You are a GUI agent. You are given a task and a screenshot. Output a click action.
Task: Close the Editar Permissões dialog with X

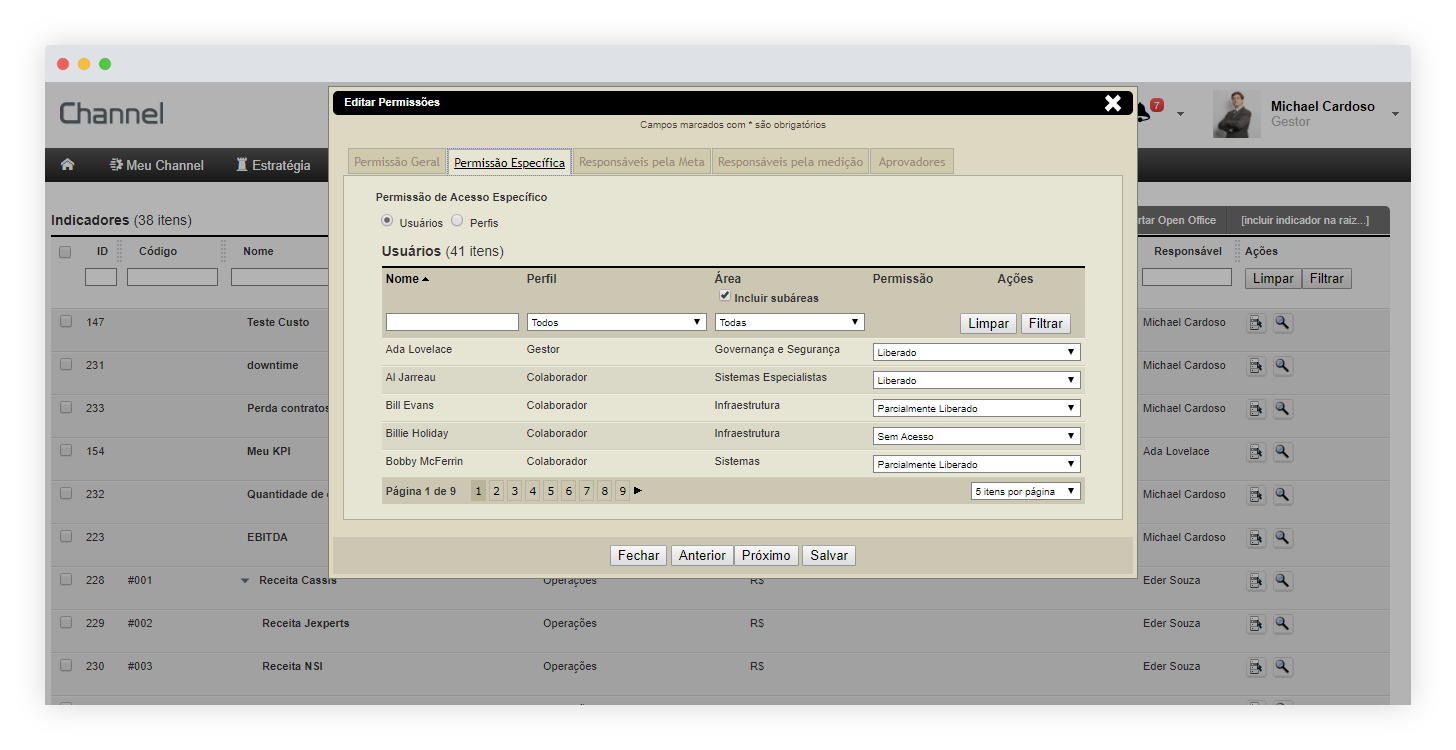pos(1112,103)
